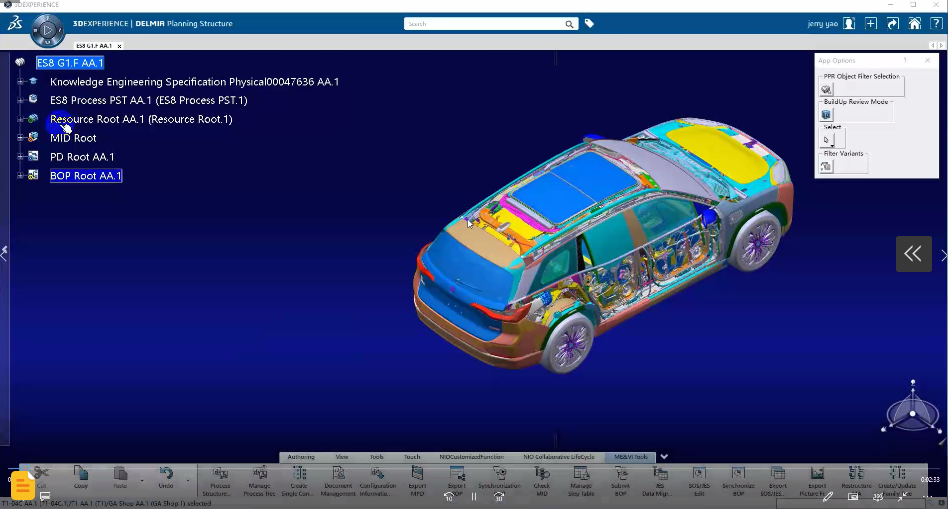
Task: Switch to NIO Collaborative LifeCycle tab
Action: tap(559, 457)
